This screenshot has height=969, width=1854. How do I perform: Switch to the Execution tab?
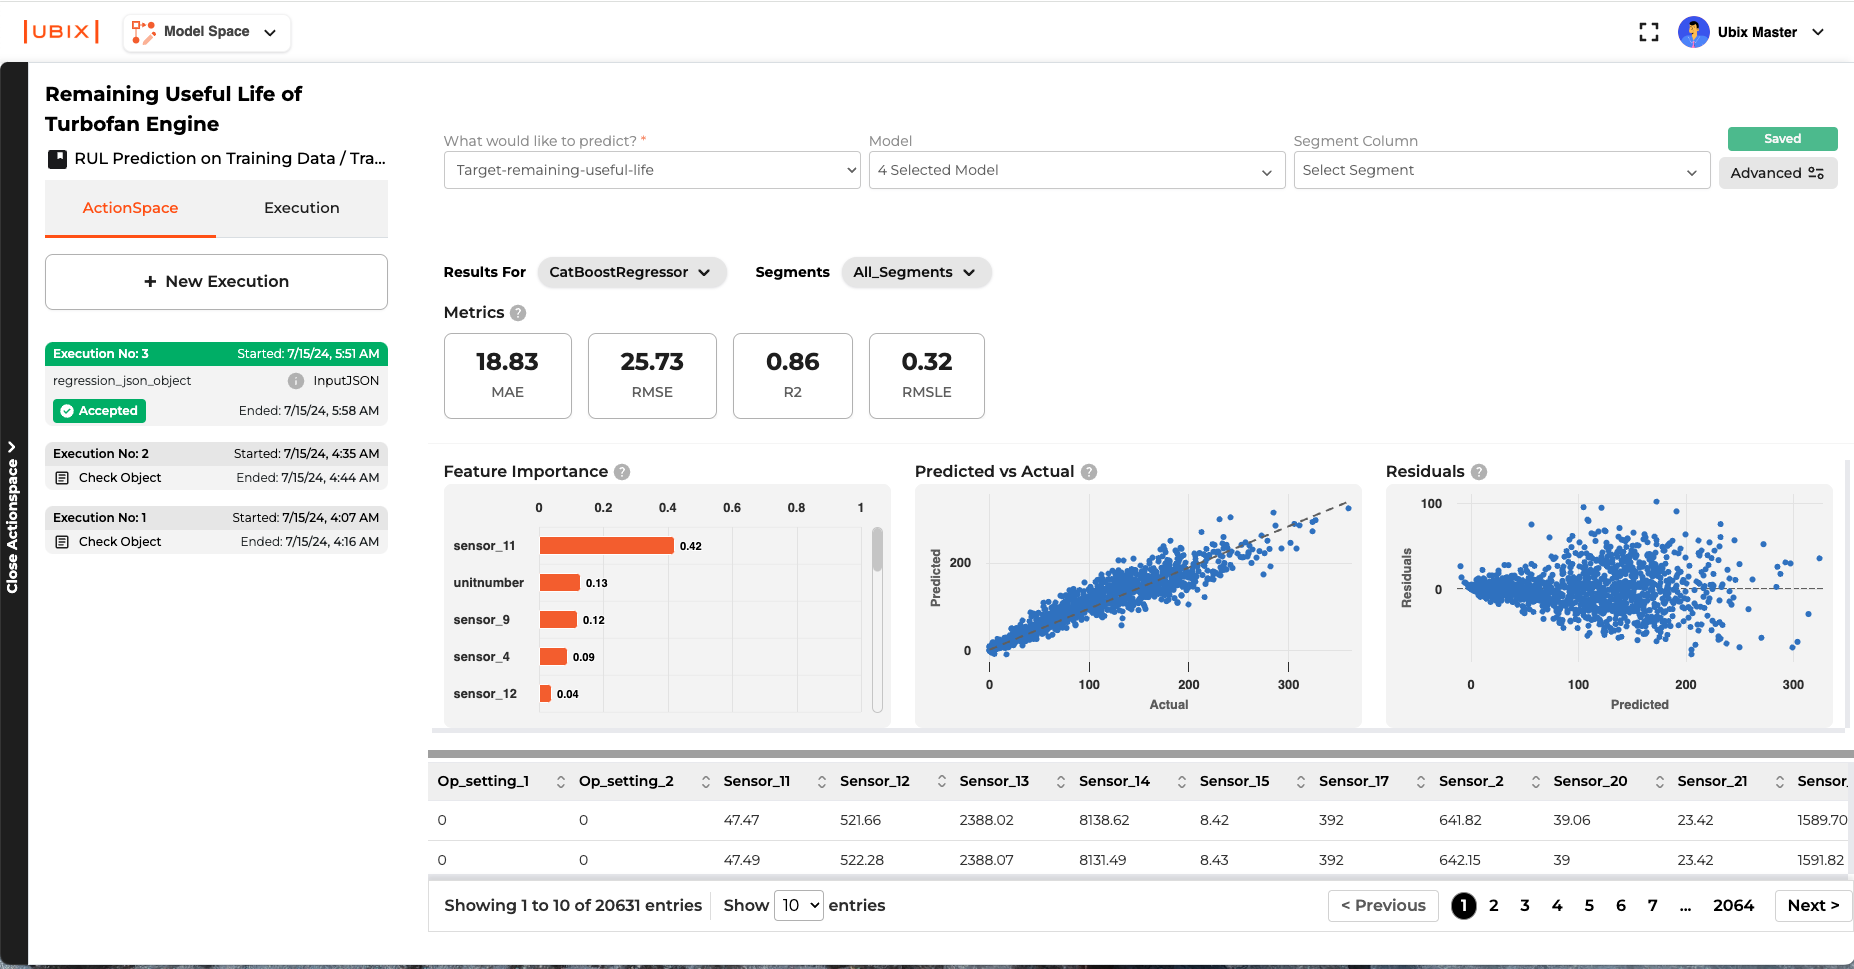(x=301, y=208)
